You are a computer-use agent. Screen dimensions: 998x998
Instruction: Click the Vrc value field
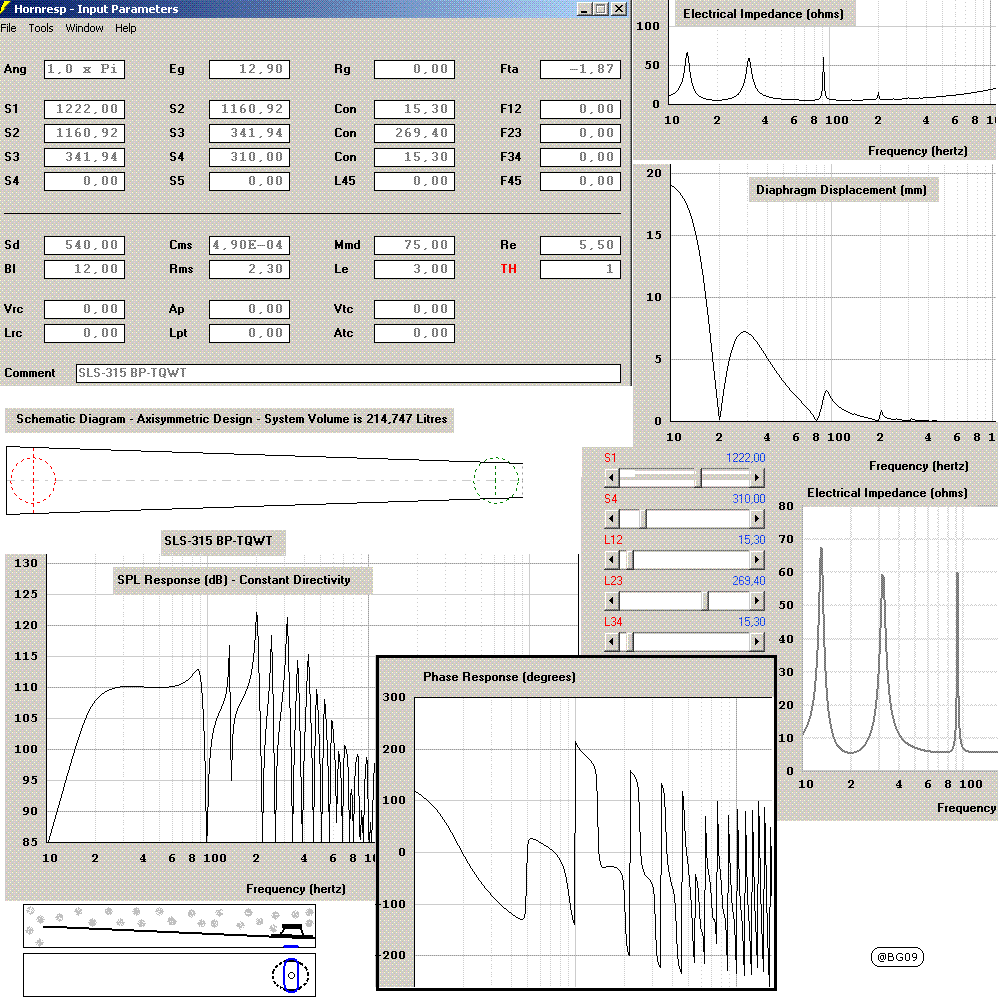[x=84, y=309]
